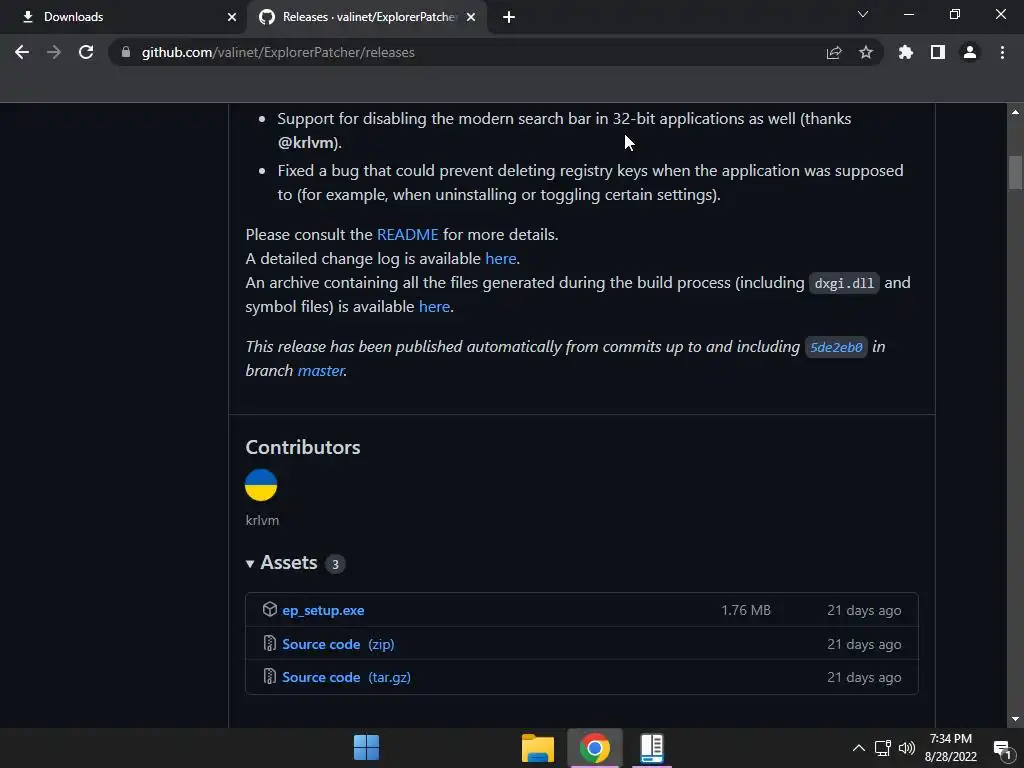Image resolution: width=1024 pixels, height=768 pixels.
Task: Open the @krlvm mention
Action: point(307,142)
